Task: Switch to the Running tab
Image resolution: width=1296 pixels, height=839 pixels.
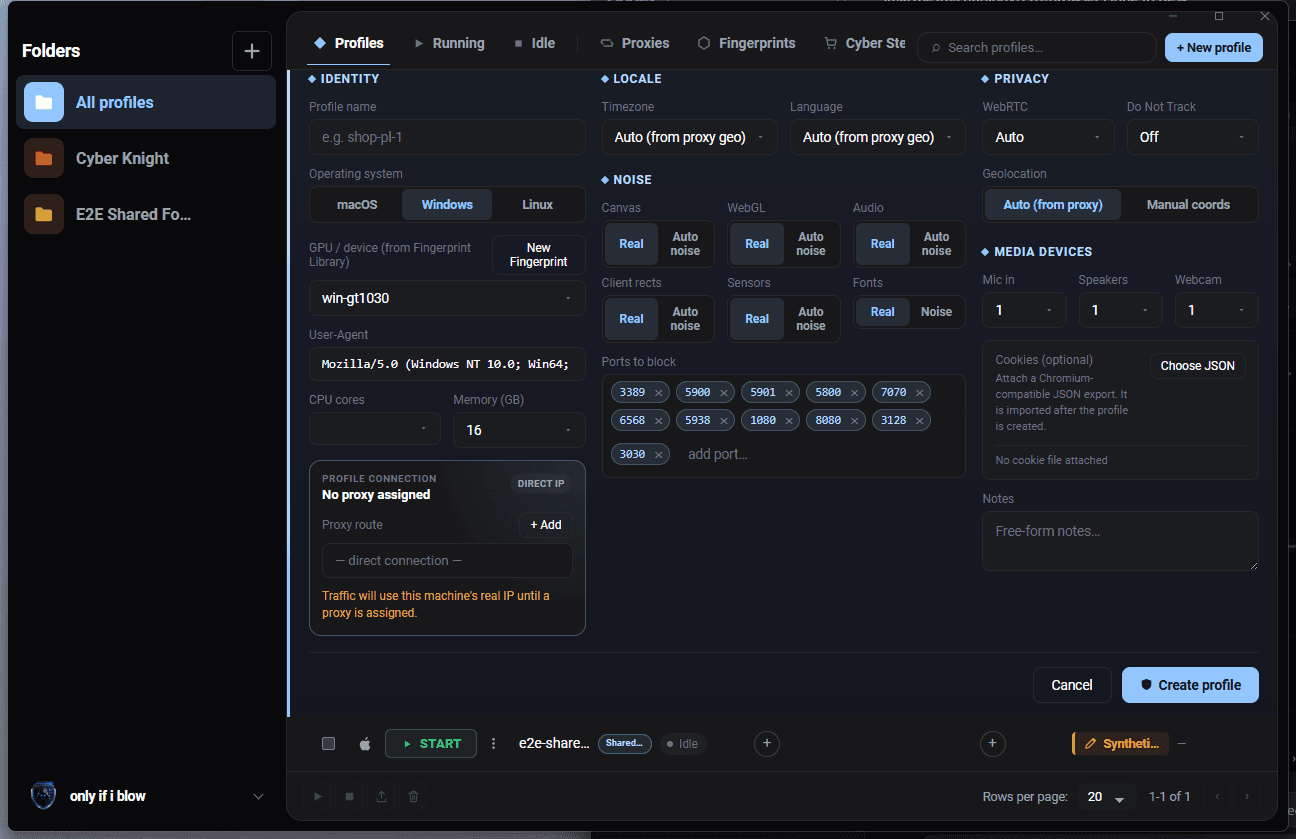Action: [x=449, y=43]
